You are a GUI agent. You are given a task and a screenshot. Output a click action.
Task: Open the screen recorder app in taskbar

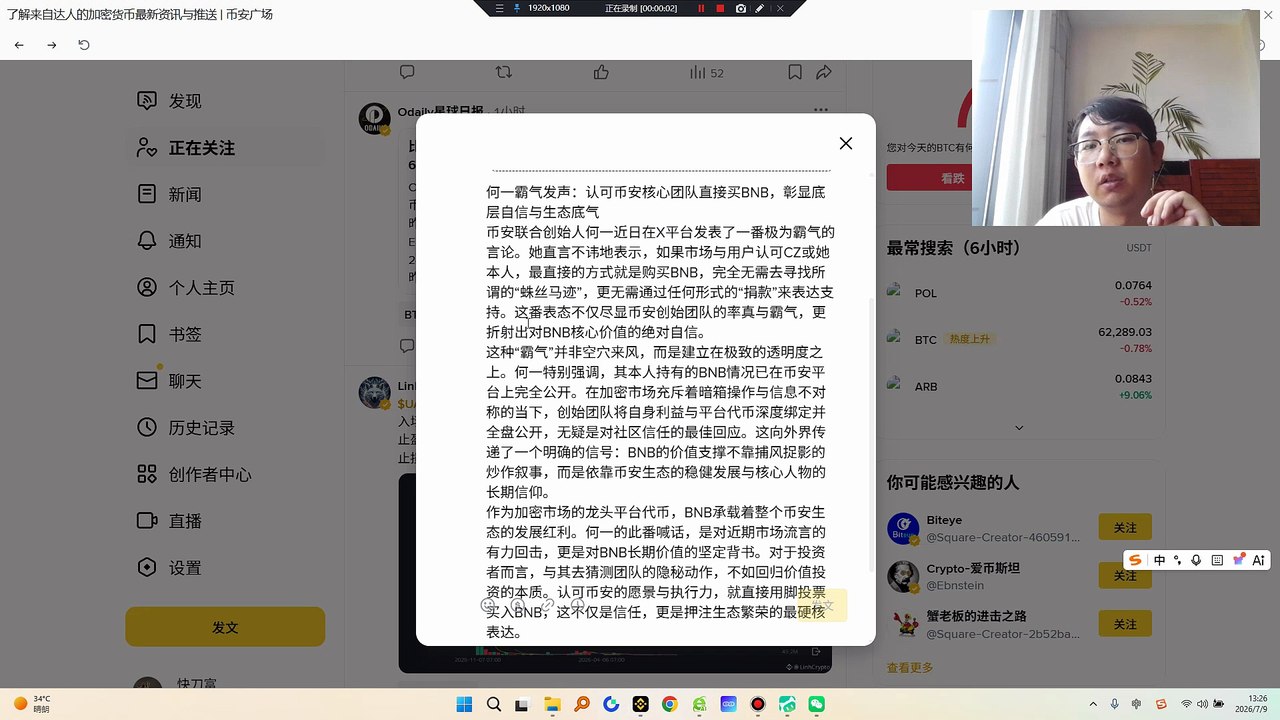tap(758, 704)
